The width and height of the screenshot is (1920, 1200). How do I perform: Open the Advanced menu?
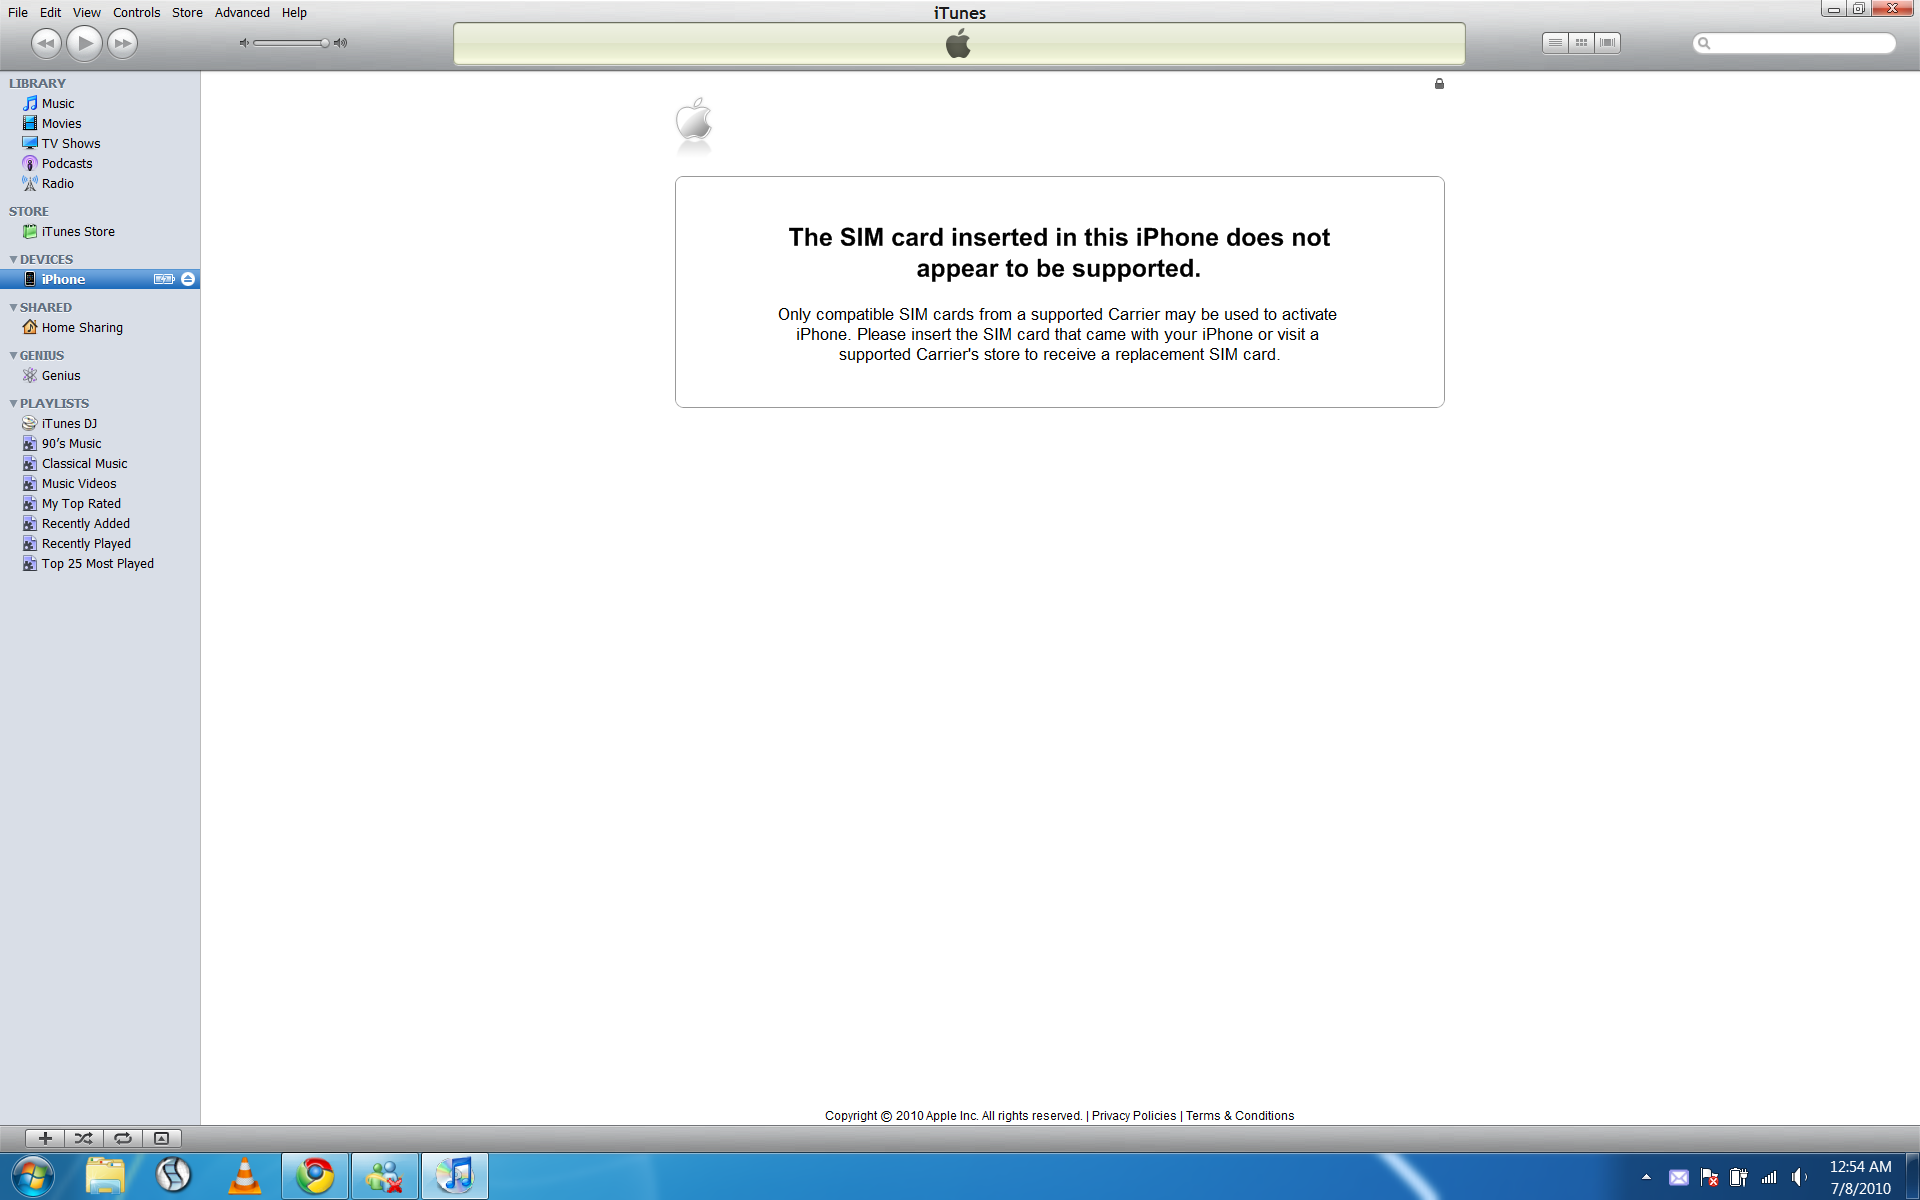242,12
